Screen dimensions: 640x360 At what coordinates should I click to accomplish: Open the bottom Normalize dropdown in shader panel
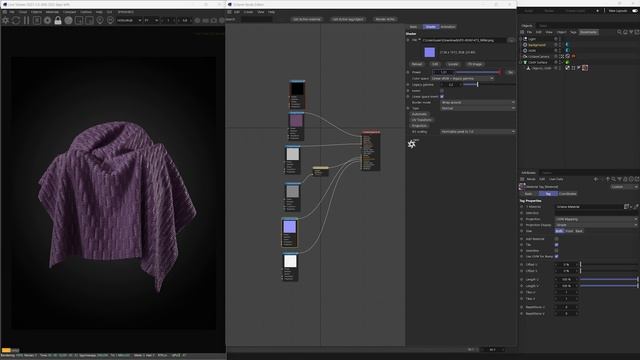pyautogui.click(x=478, y=132)
